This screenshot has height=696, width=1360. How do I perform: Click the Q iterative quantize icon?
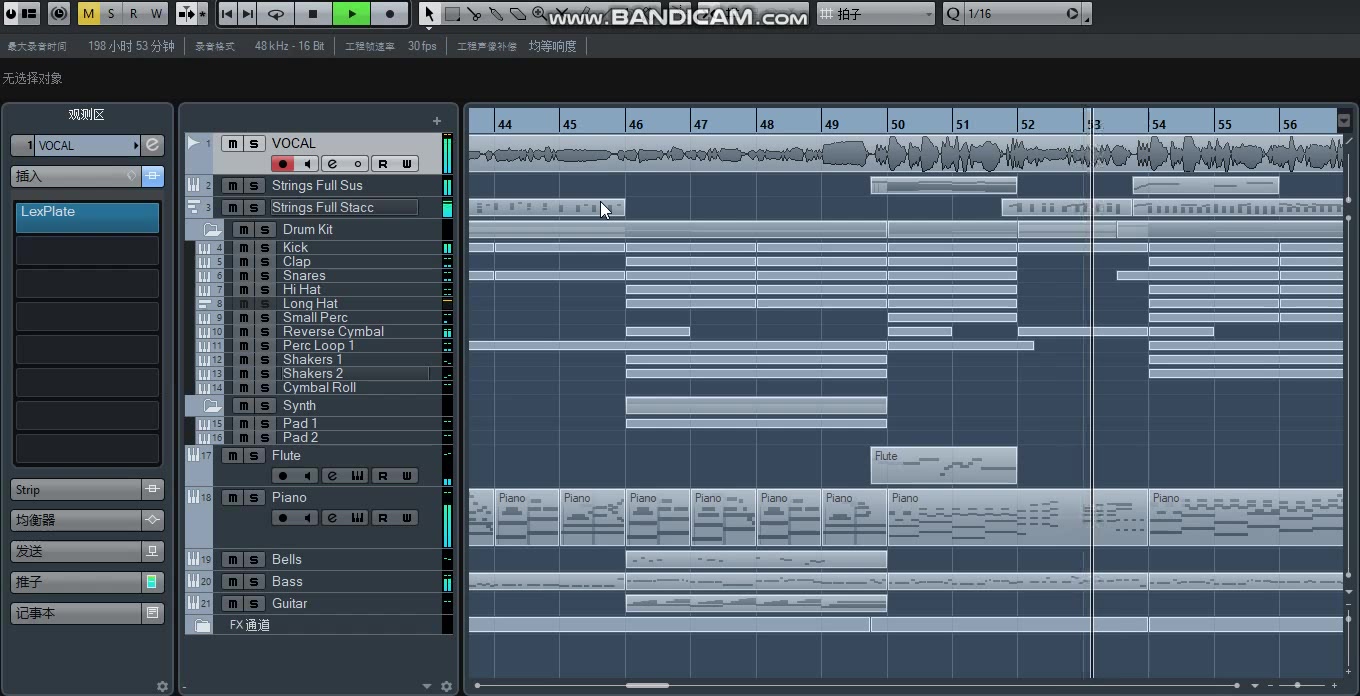(953, 14)
